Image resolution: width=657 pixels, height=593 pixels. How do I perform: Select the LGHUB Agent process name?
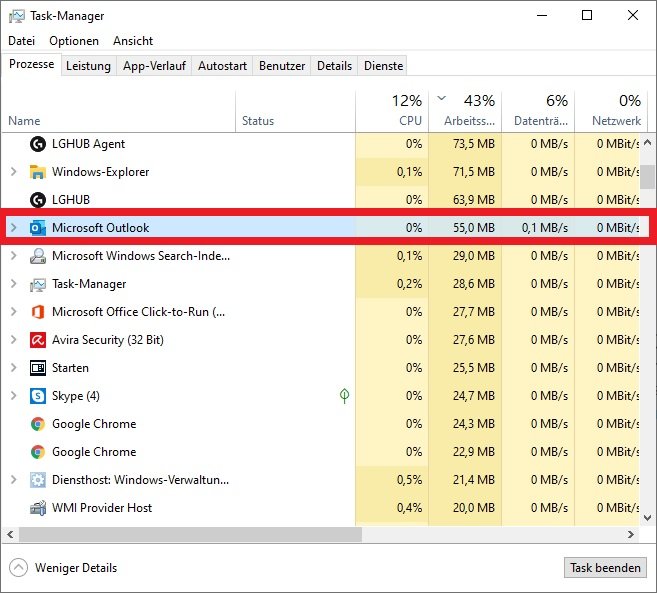88,144
